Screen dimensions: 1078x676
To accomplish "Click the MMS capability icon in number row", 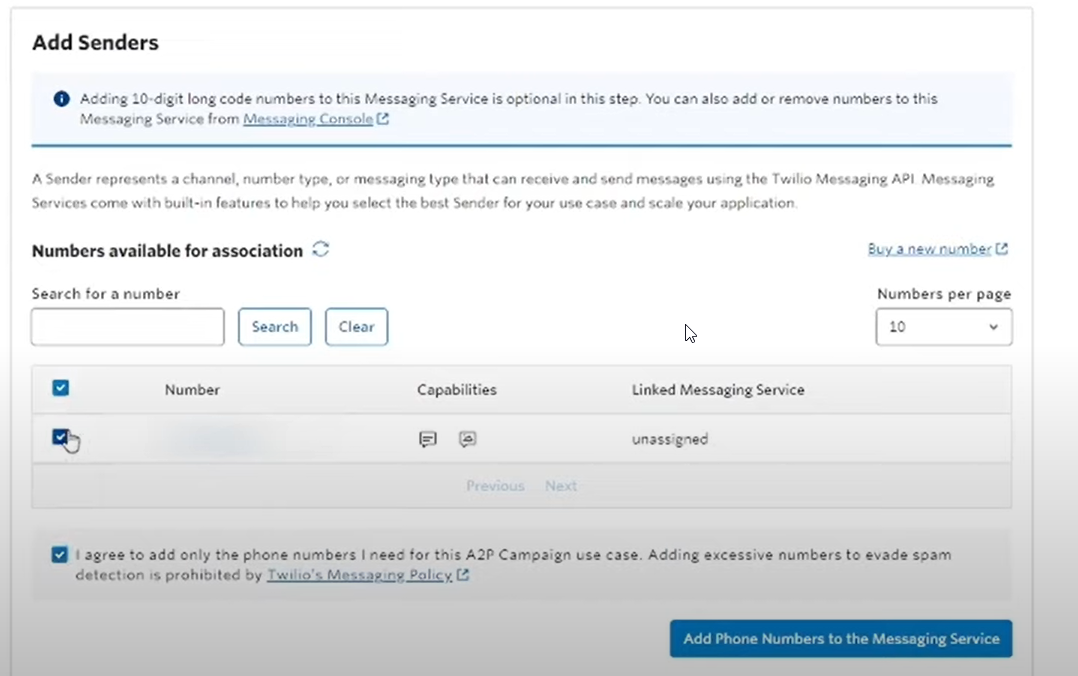I will tap(468, 439).
